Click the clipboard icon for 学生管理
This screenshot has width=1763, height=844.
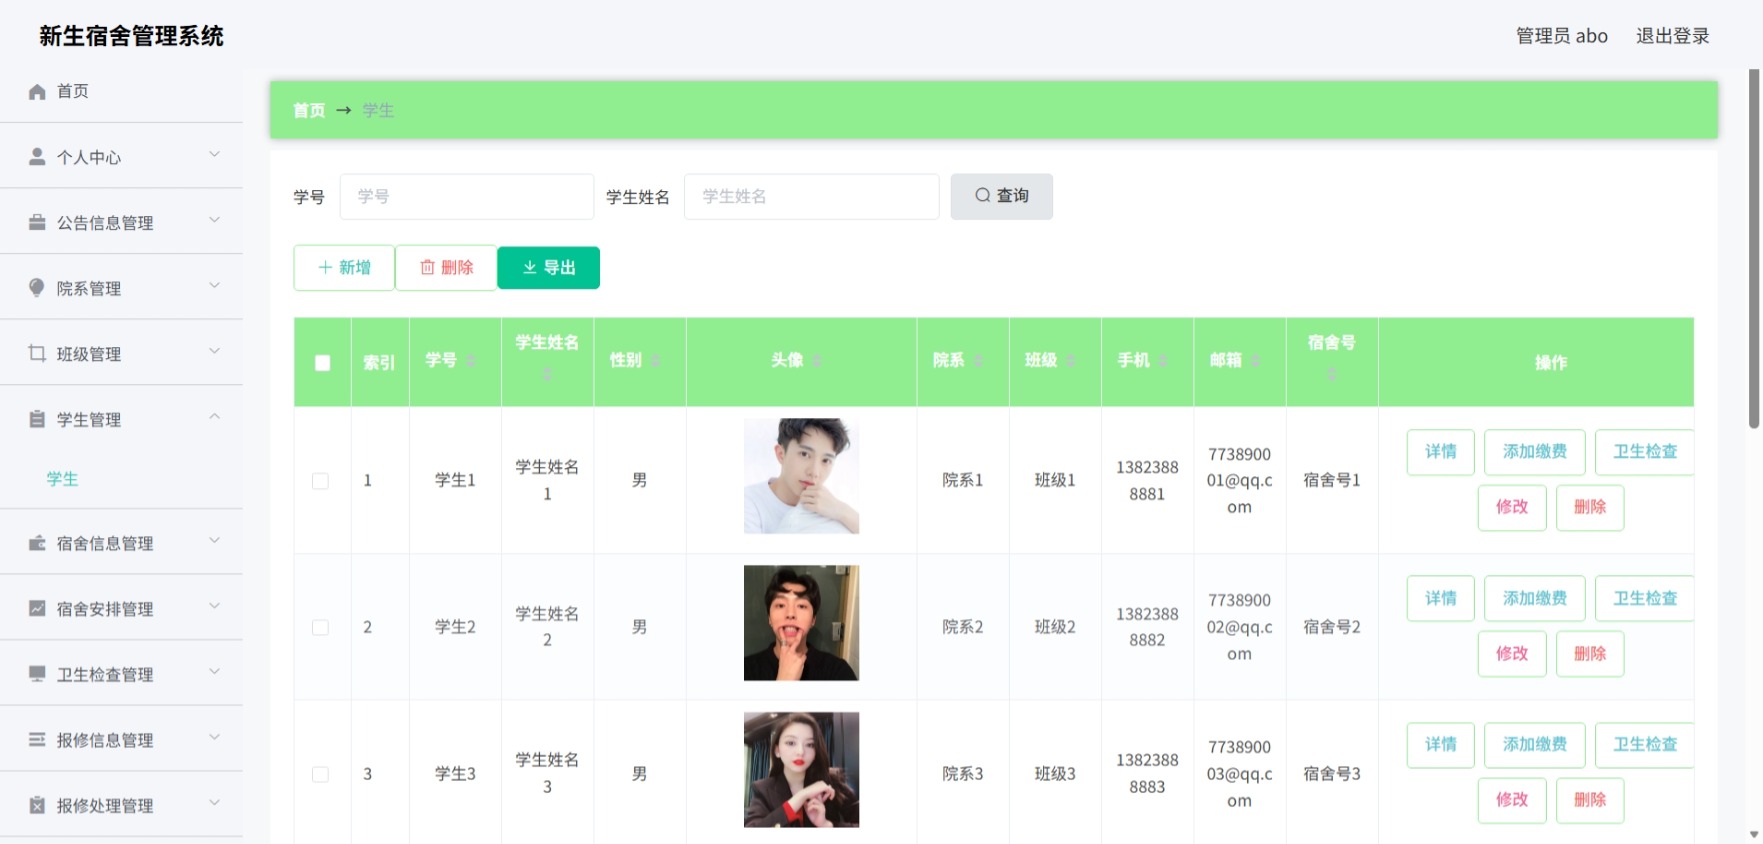point(37,419)
